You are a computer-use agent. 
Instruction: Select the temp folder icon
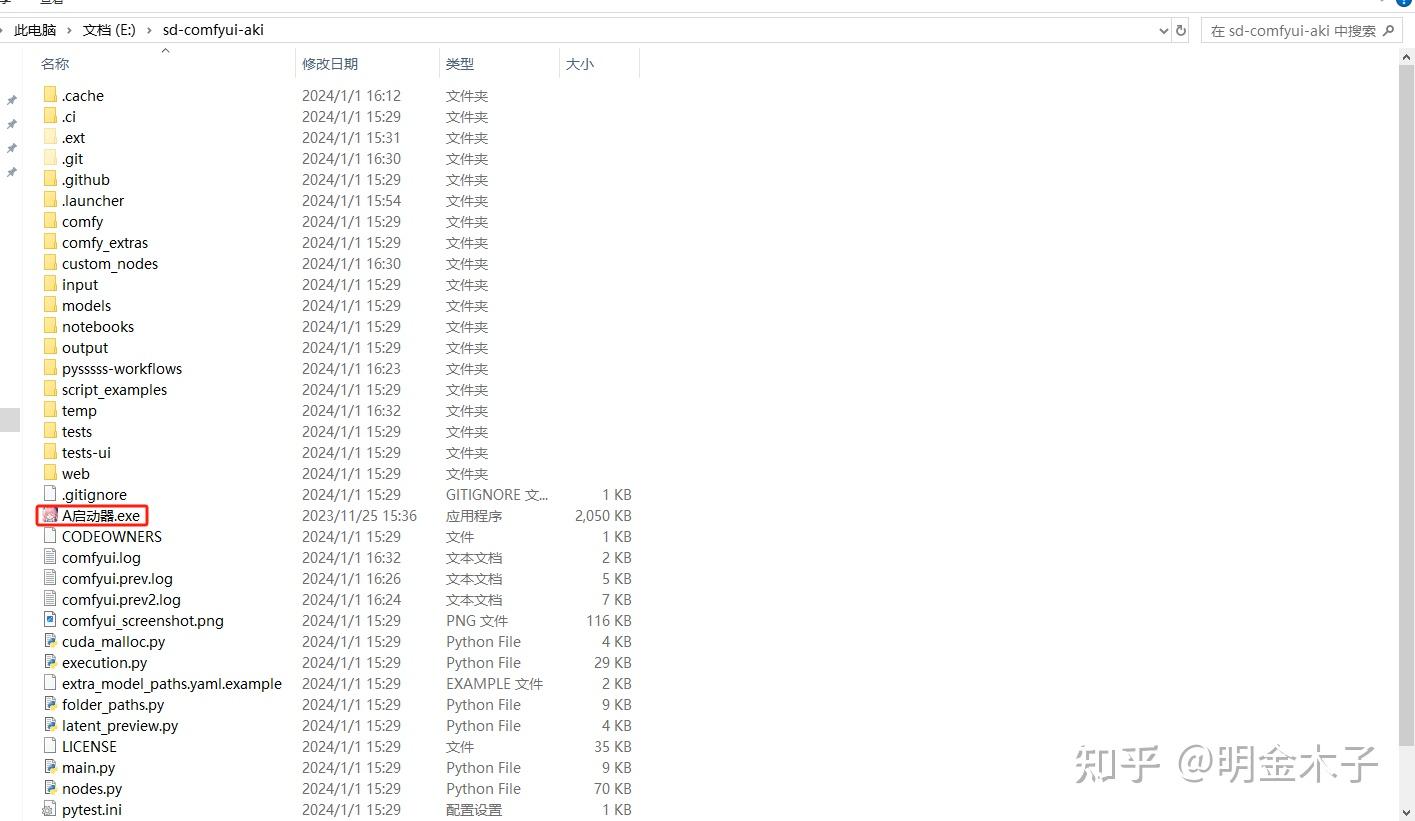50,410
